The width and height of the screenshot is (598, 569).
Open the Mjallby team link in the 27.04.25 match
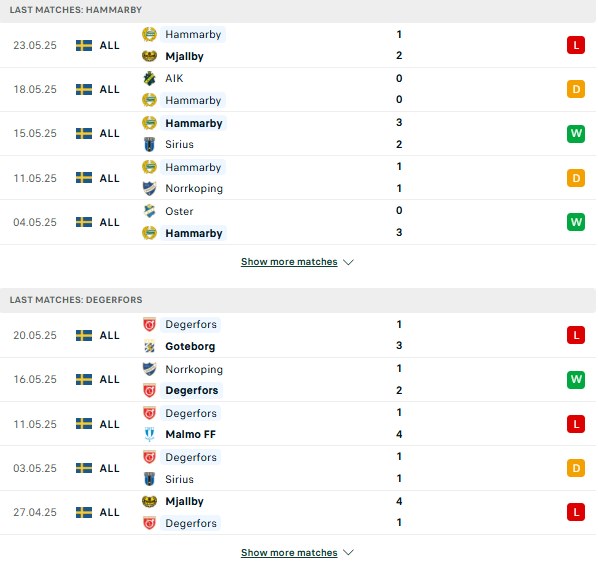(x=184, y=501)
